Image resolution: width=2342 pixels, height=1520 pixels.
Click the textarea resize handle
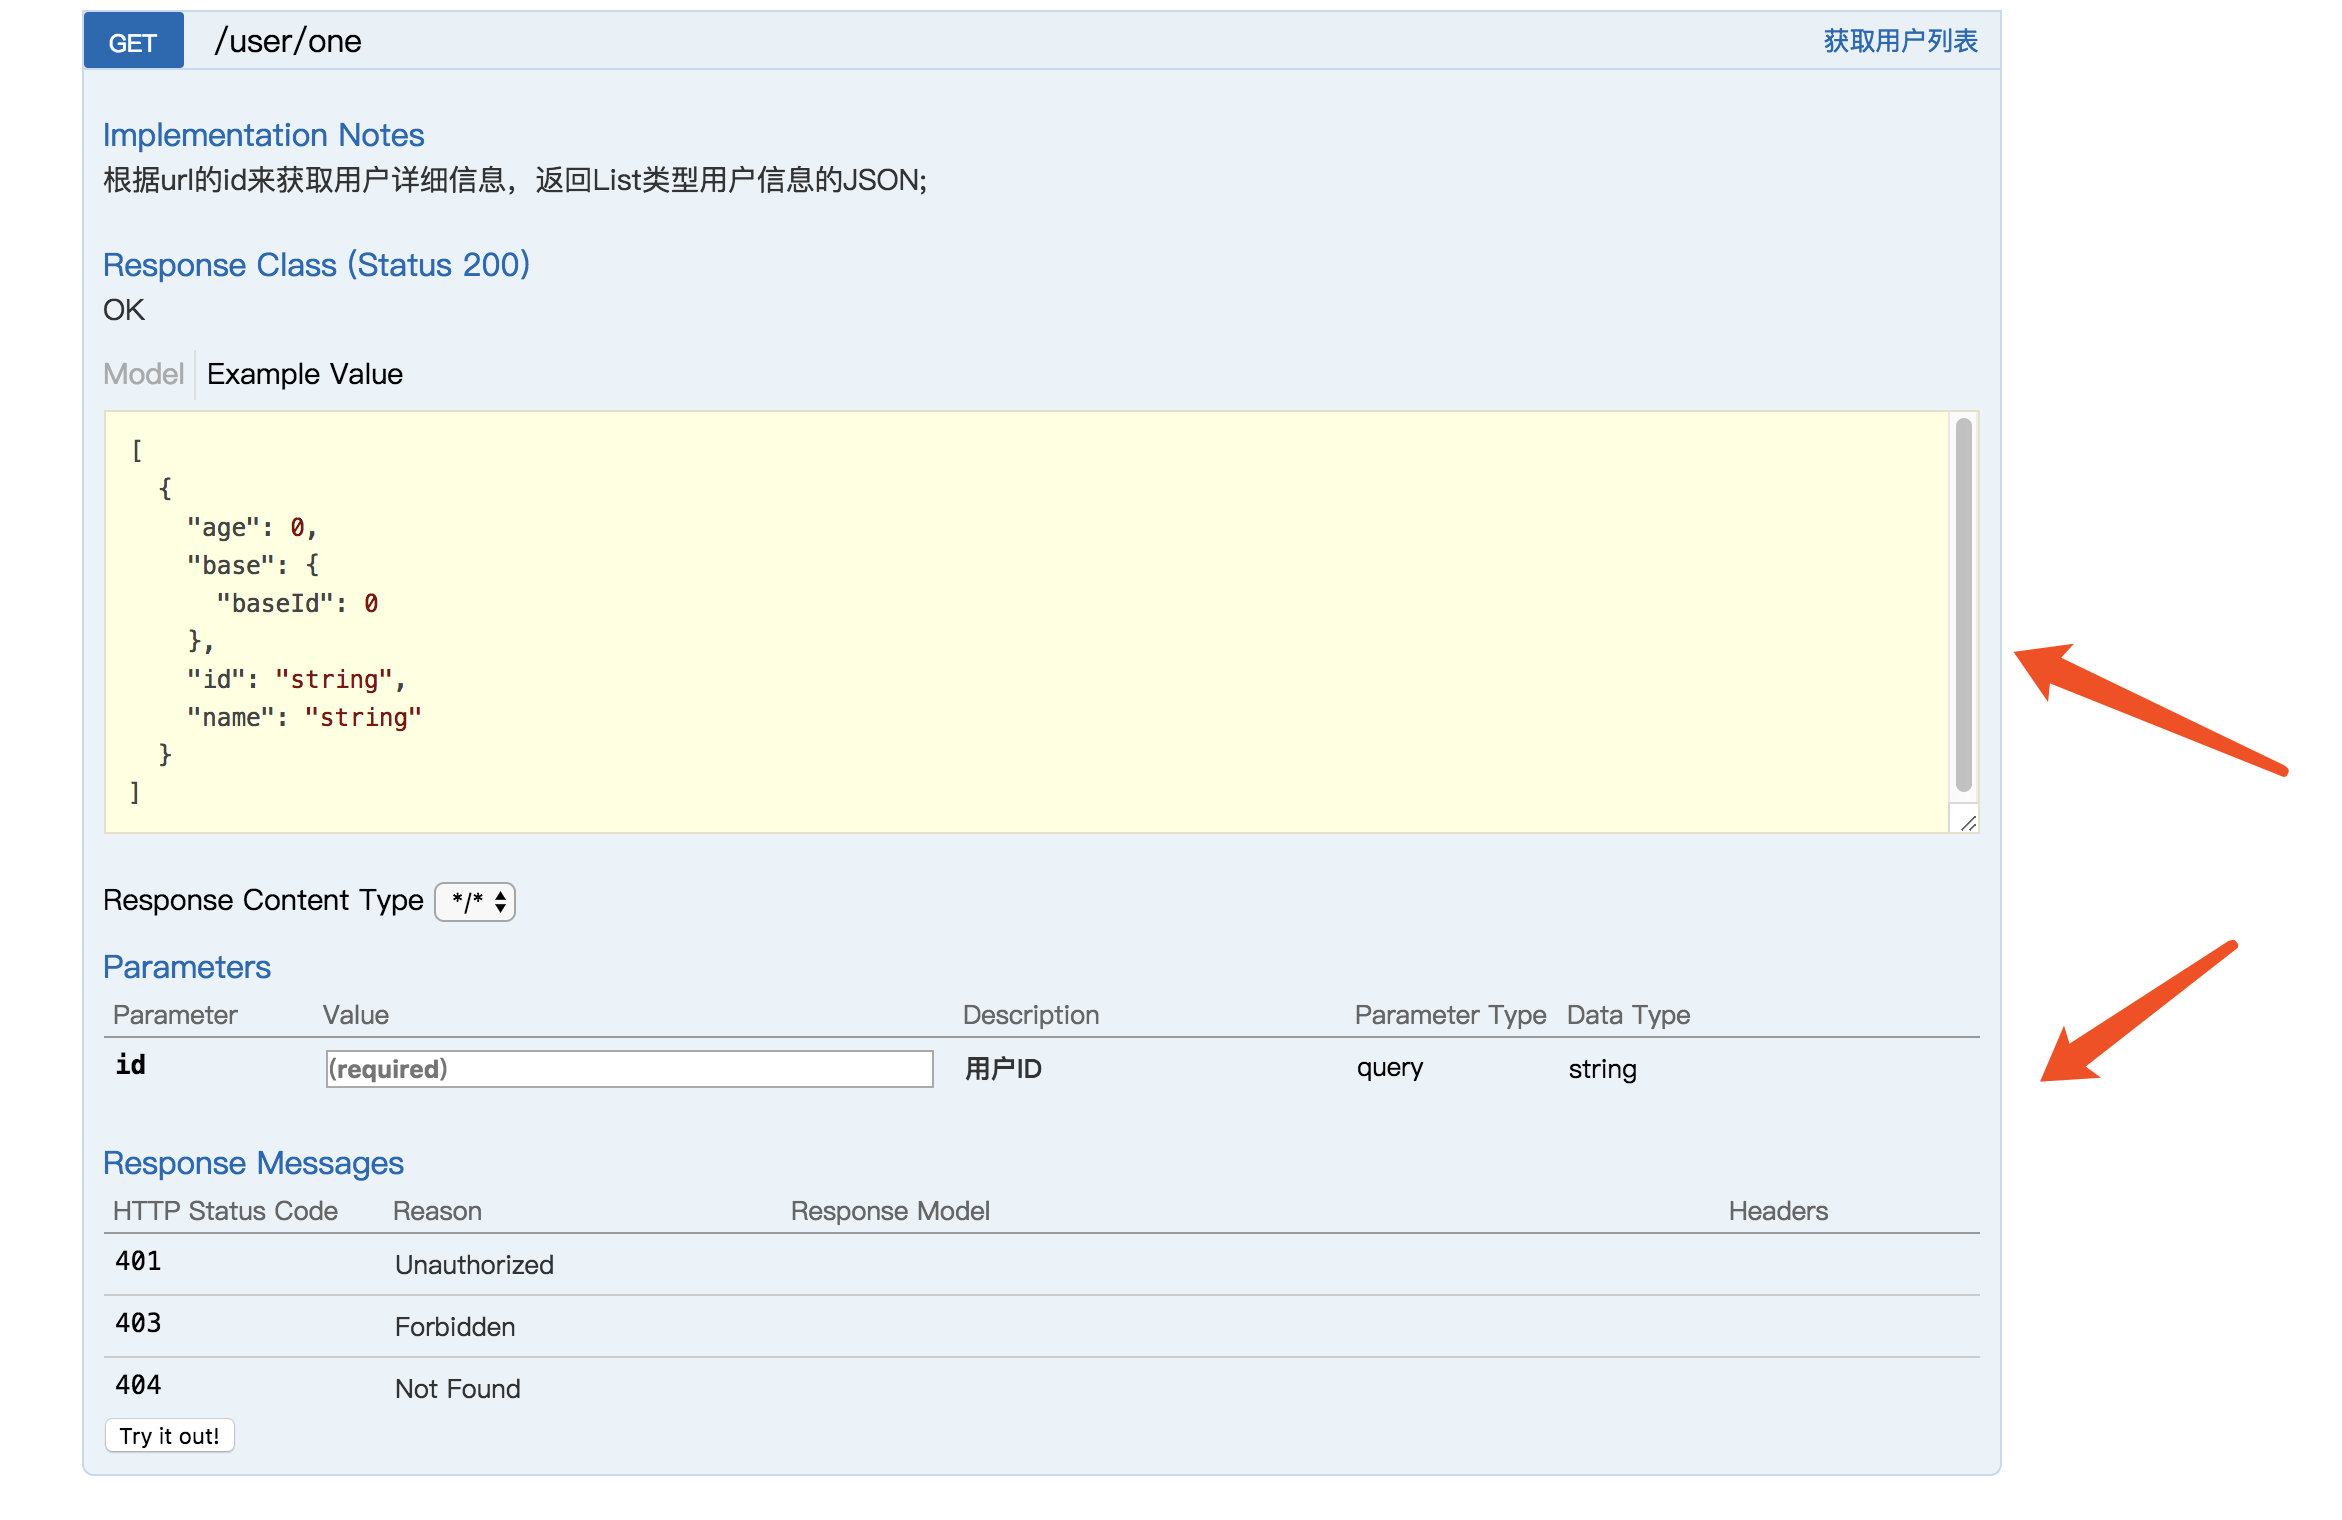click(1967, 823)
